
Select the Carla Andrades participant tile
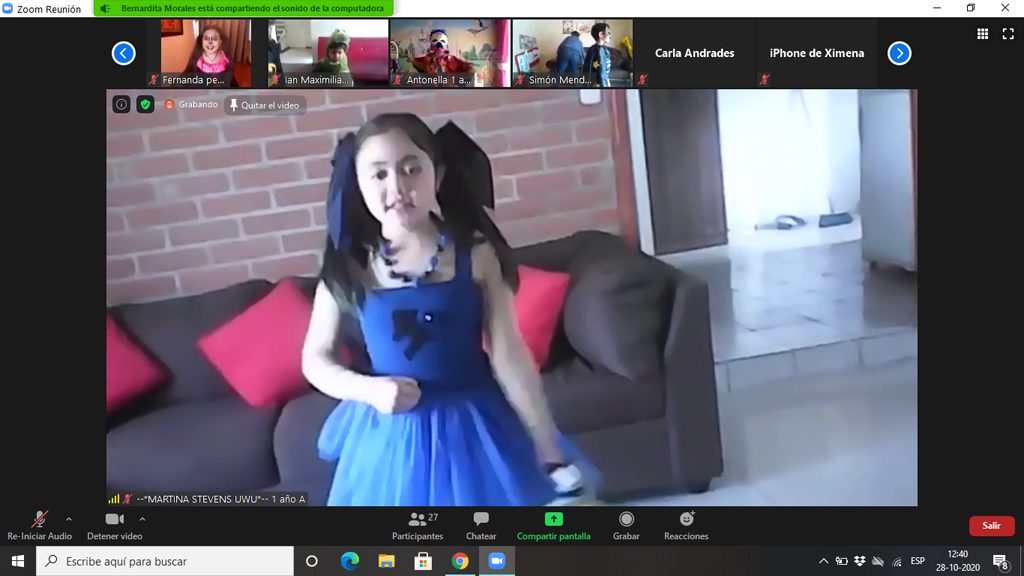[694, 53]
